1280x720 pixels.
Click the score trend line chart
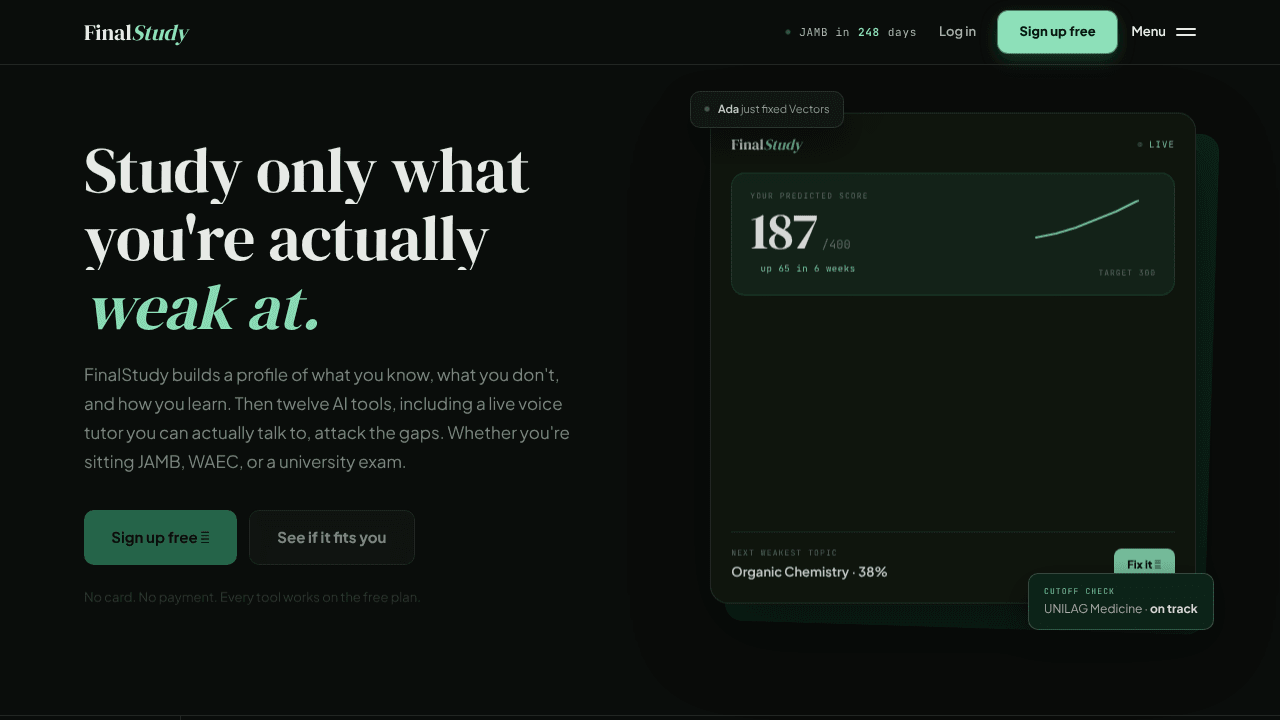pyautogui.click(x=1087, y=219)
